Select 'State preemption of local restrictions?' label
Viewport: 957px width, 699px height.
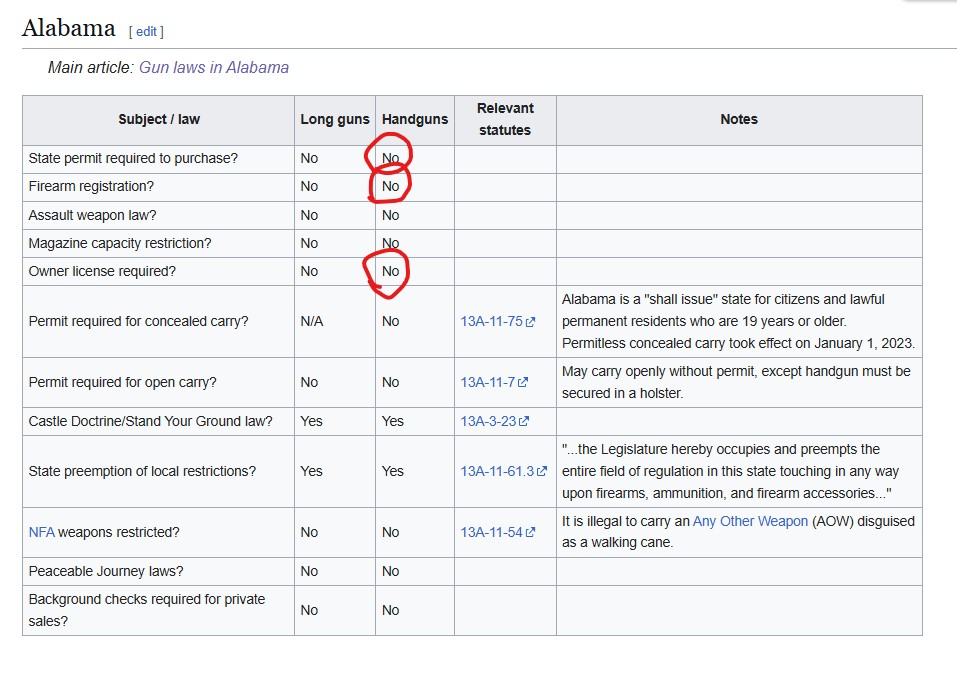pyautogui.click(x=142, y=472)
